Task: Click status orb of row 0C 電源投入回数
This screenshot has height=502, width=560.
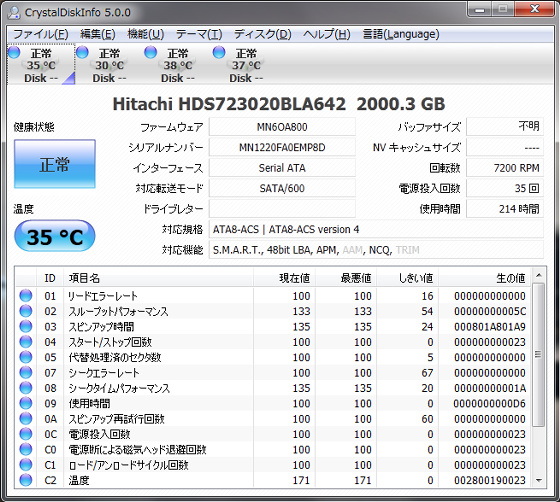Action: tap(26, 434)
